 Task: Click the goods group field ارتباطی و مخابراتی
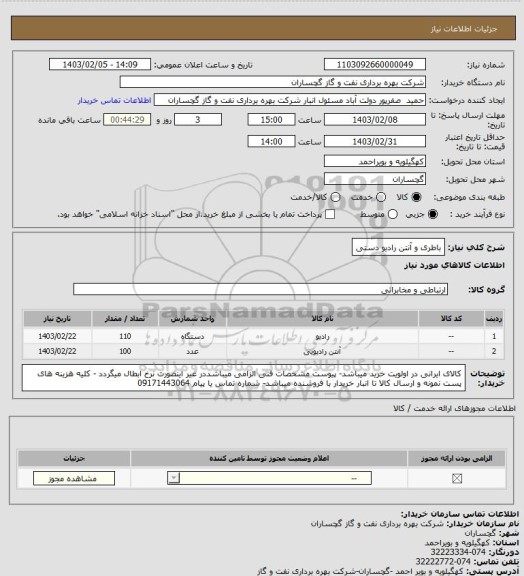click(x=261, y=289)
